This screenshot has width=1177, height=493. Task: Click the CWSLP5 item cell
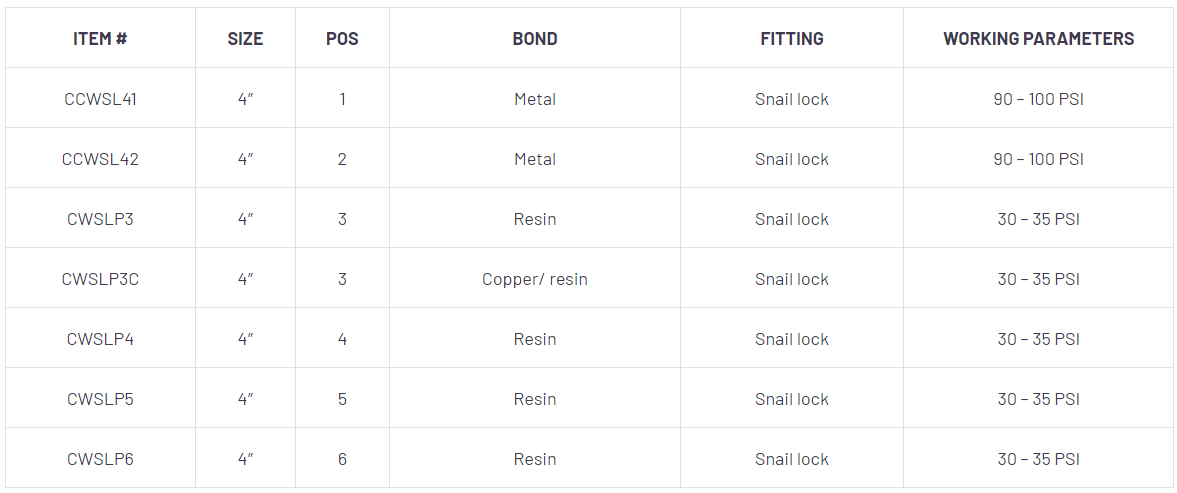pos(100,399)
